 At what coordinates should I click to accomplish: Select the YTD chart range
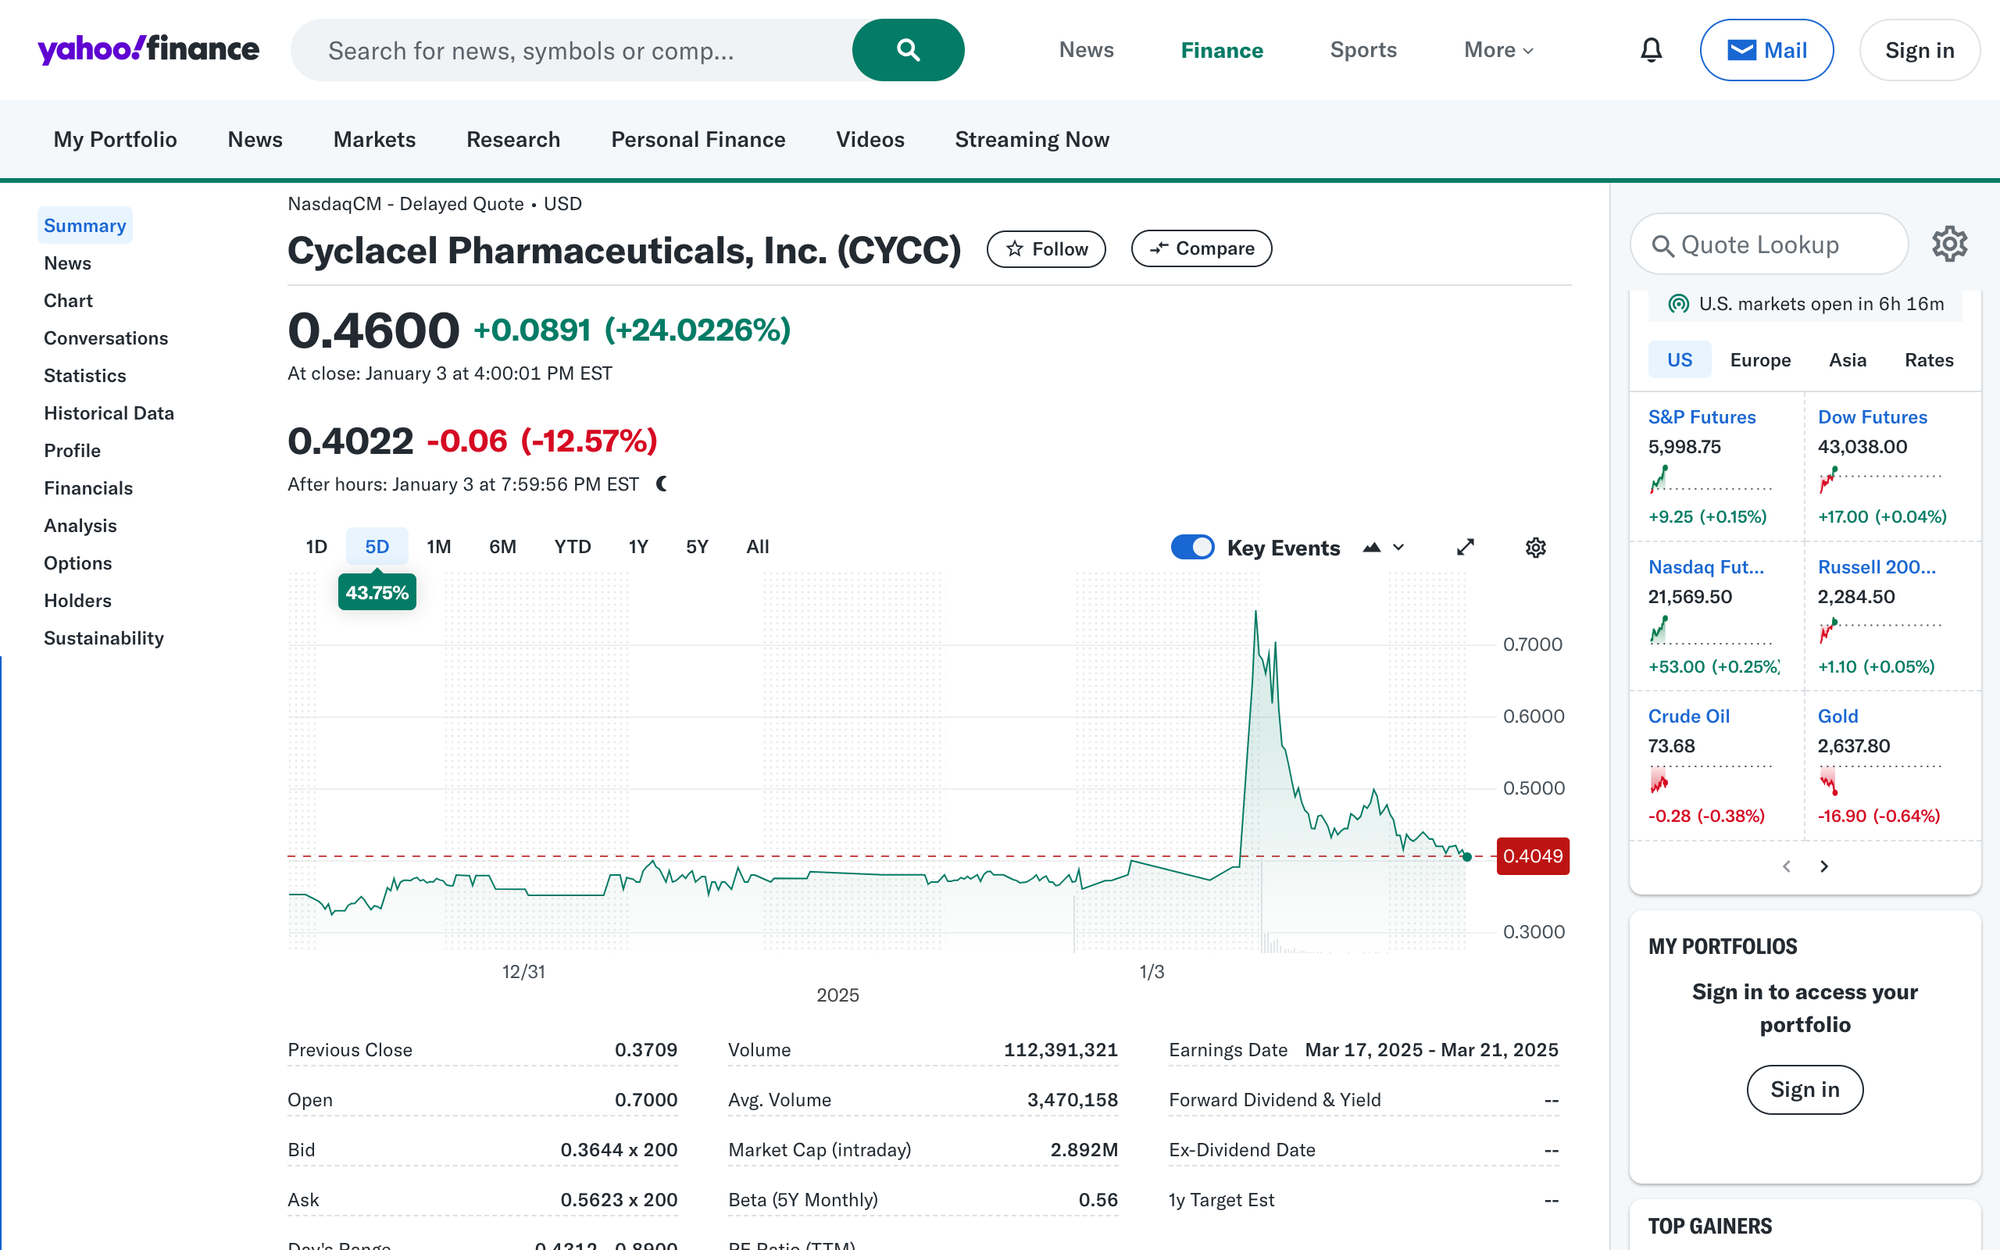coord(573,547)
